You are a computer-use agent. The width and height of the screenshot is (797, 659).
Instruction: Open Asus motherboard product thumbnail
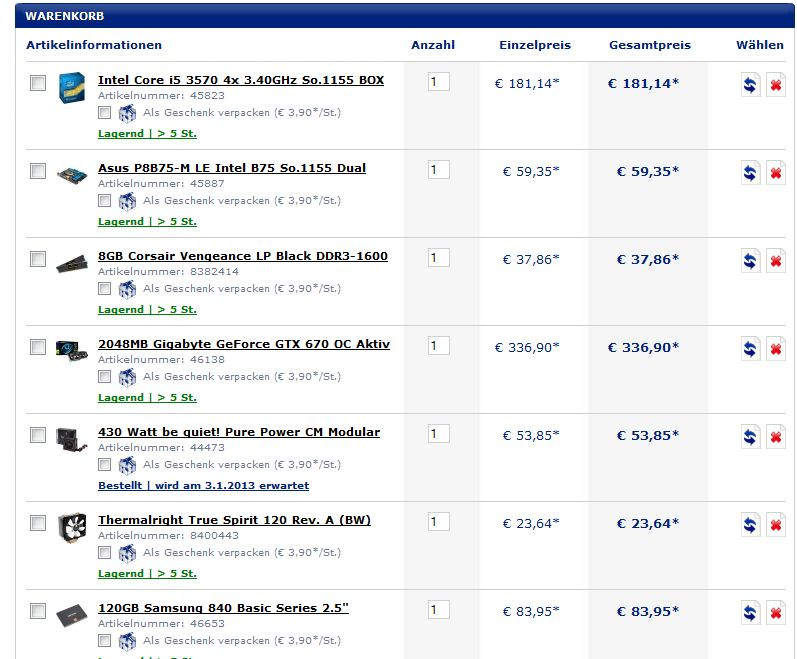[72, 175]
